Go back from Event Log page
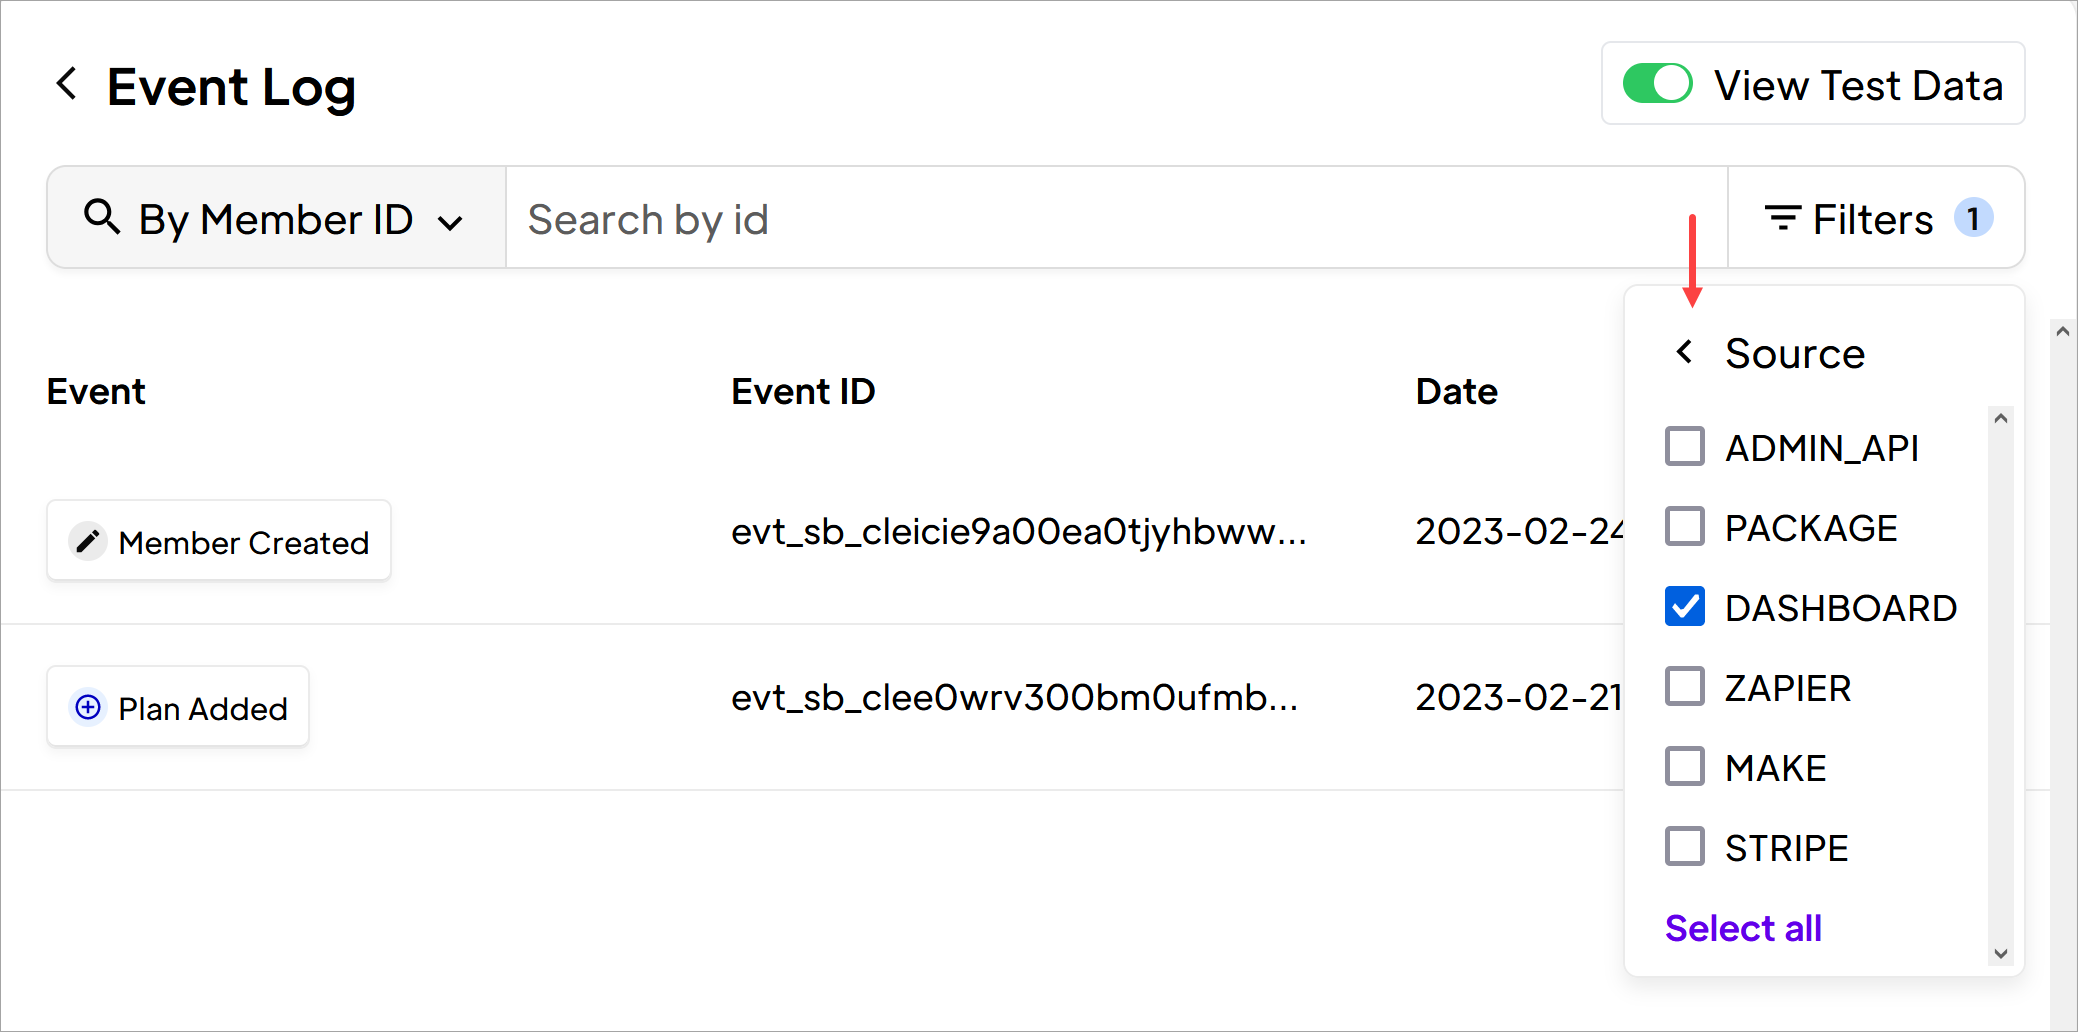 click(x=67, y=84)
